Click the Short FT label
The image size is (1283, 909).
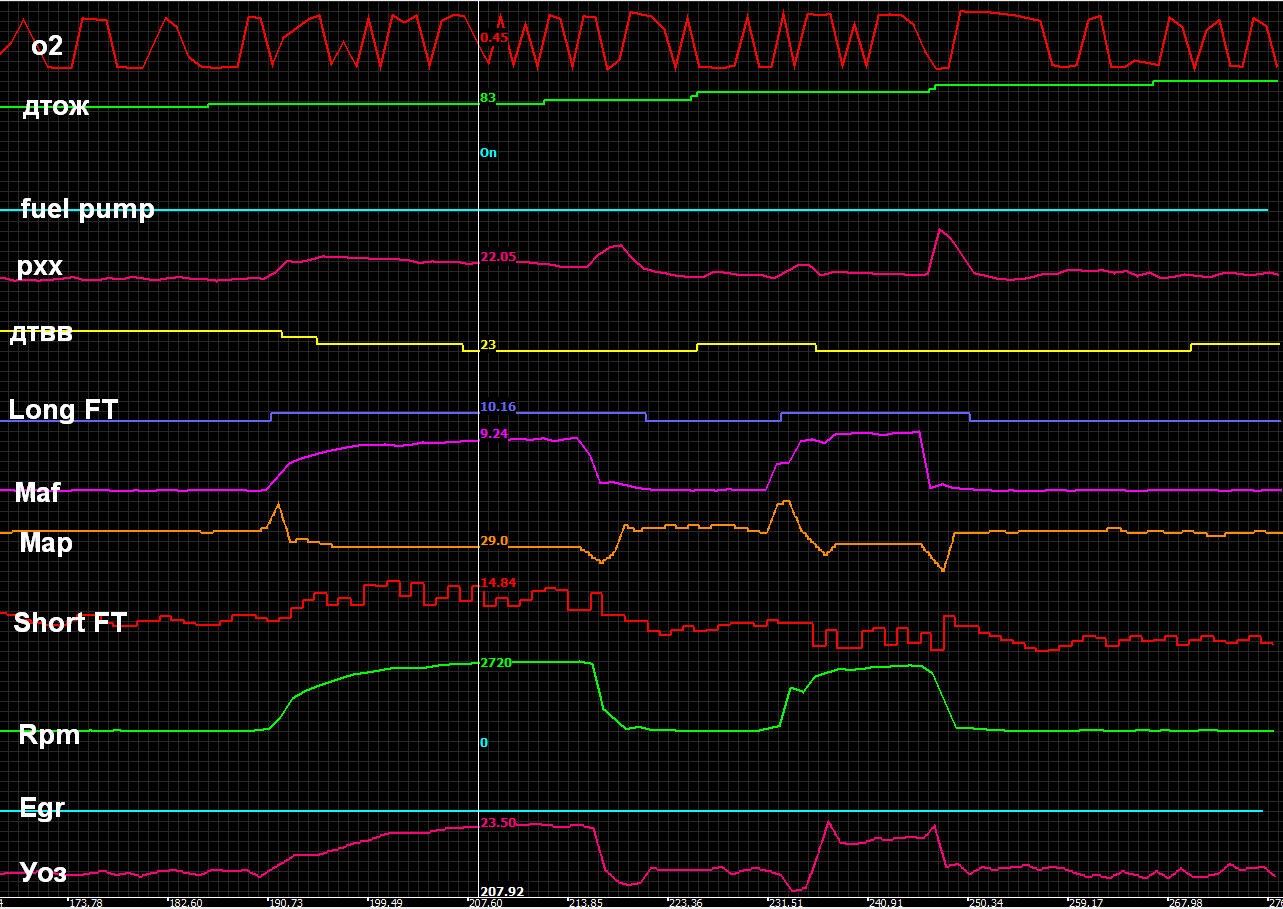70,622
